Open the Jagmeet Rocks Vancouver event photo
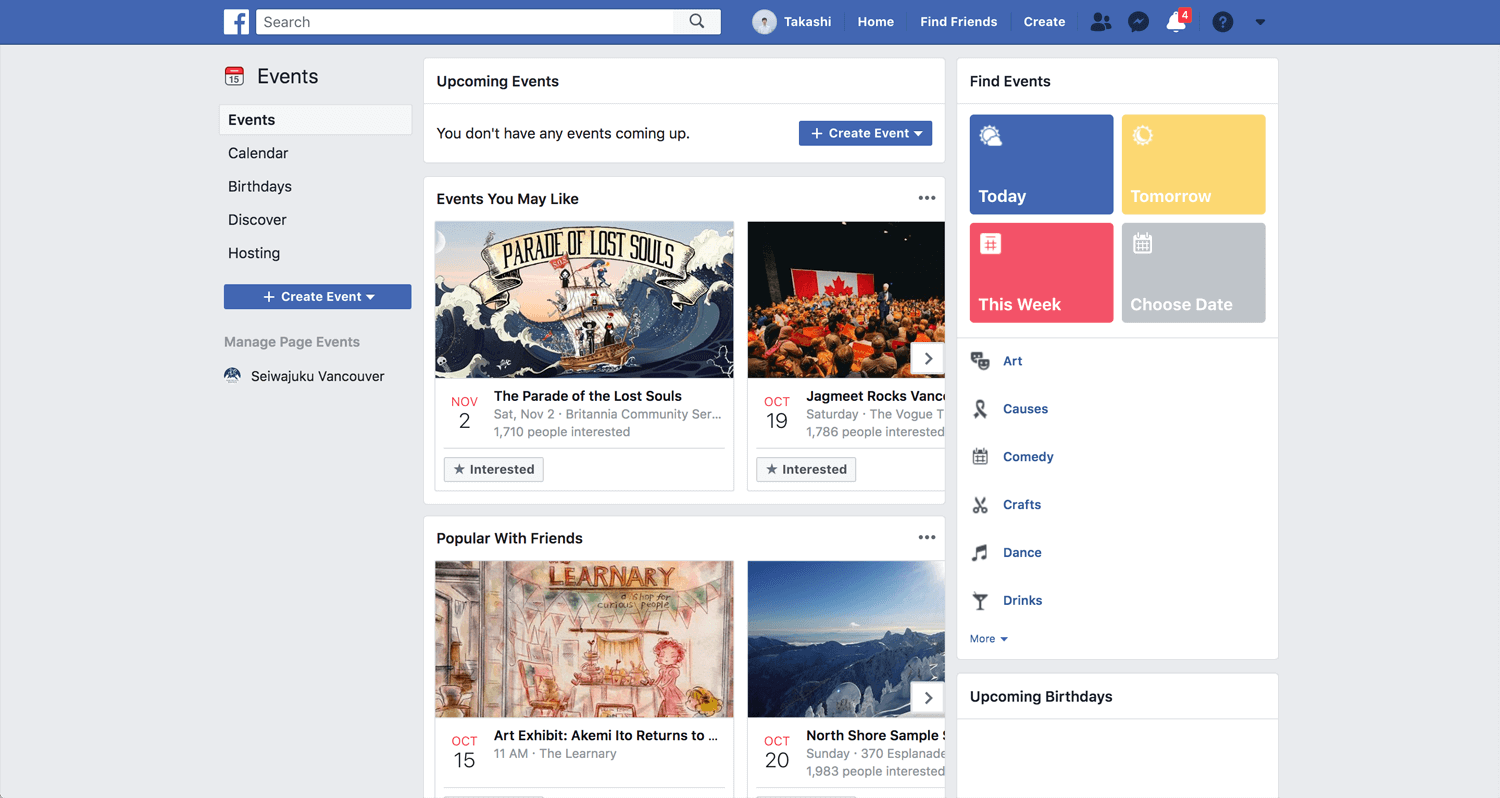Viewport: 1500px width, 798px height. [846, 300]
